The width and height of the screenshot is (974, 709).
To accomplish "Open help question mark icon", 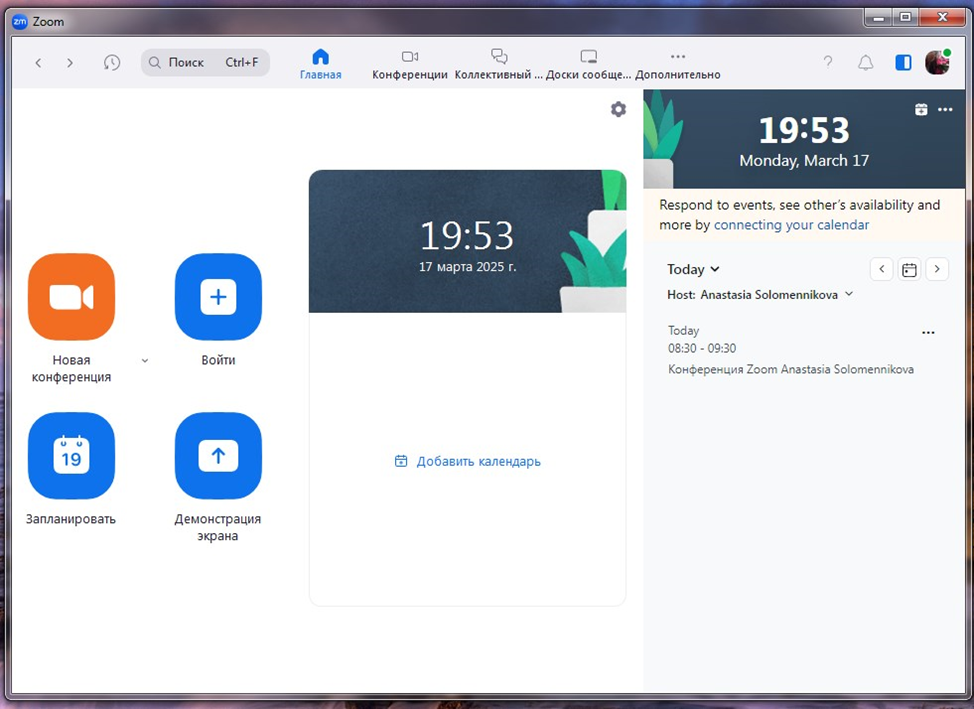I will 827,62.
